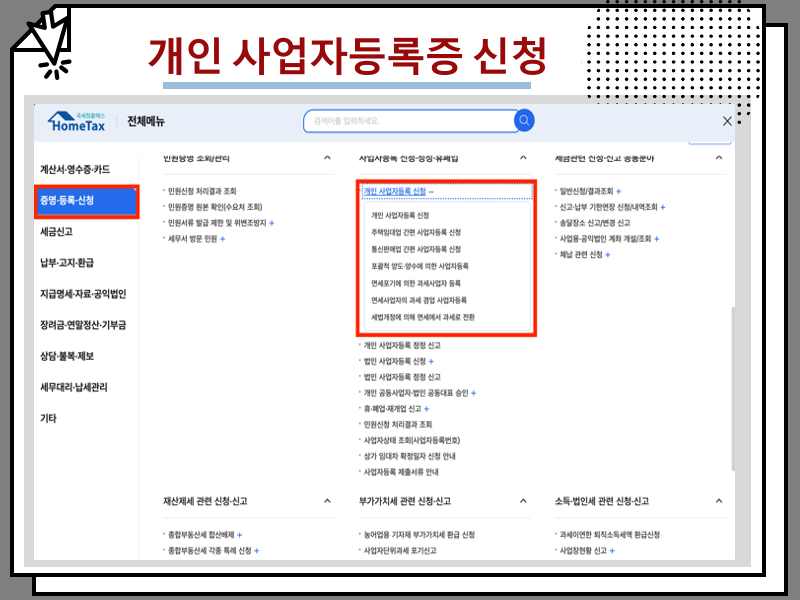Expand the plus next to 일반신청/결과조회

tap(618, 191)
